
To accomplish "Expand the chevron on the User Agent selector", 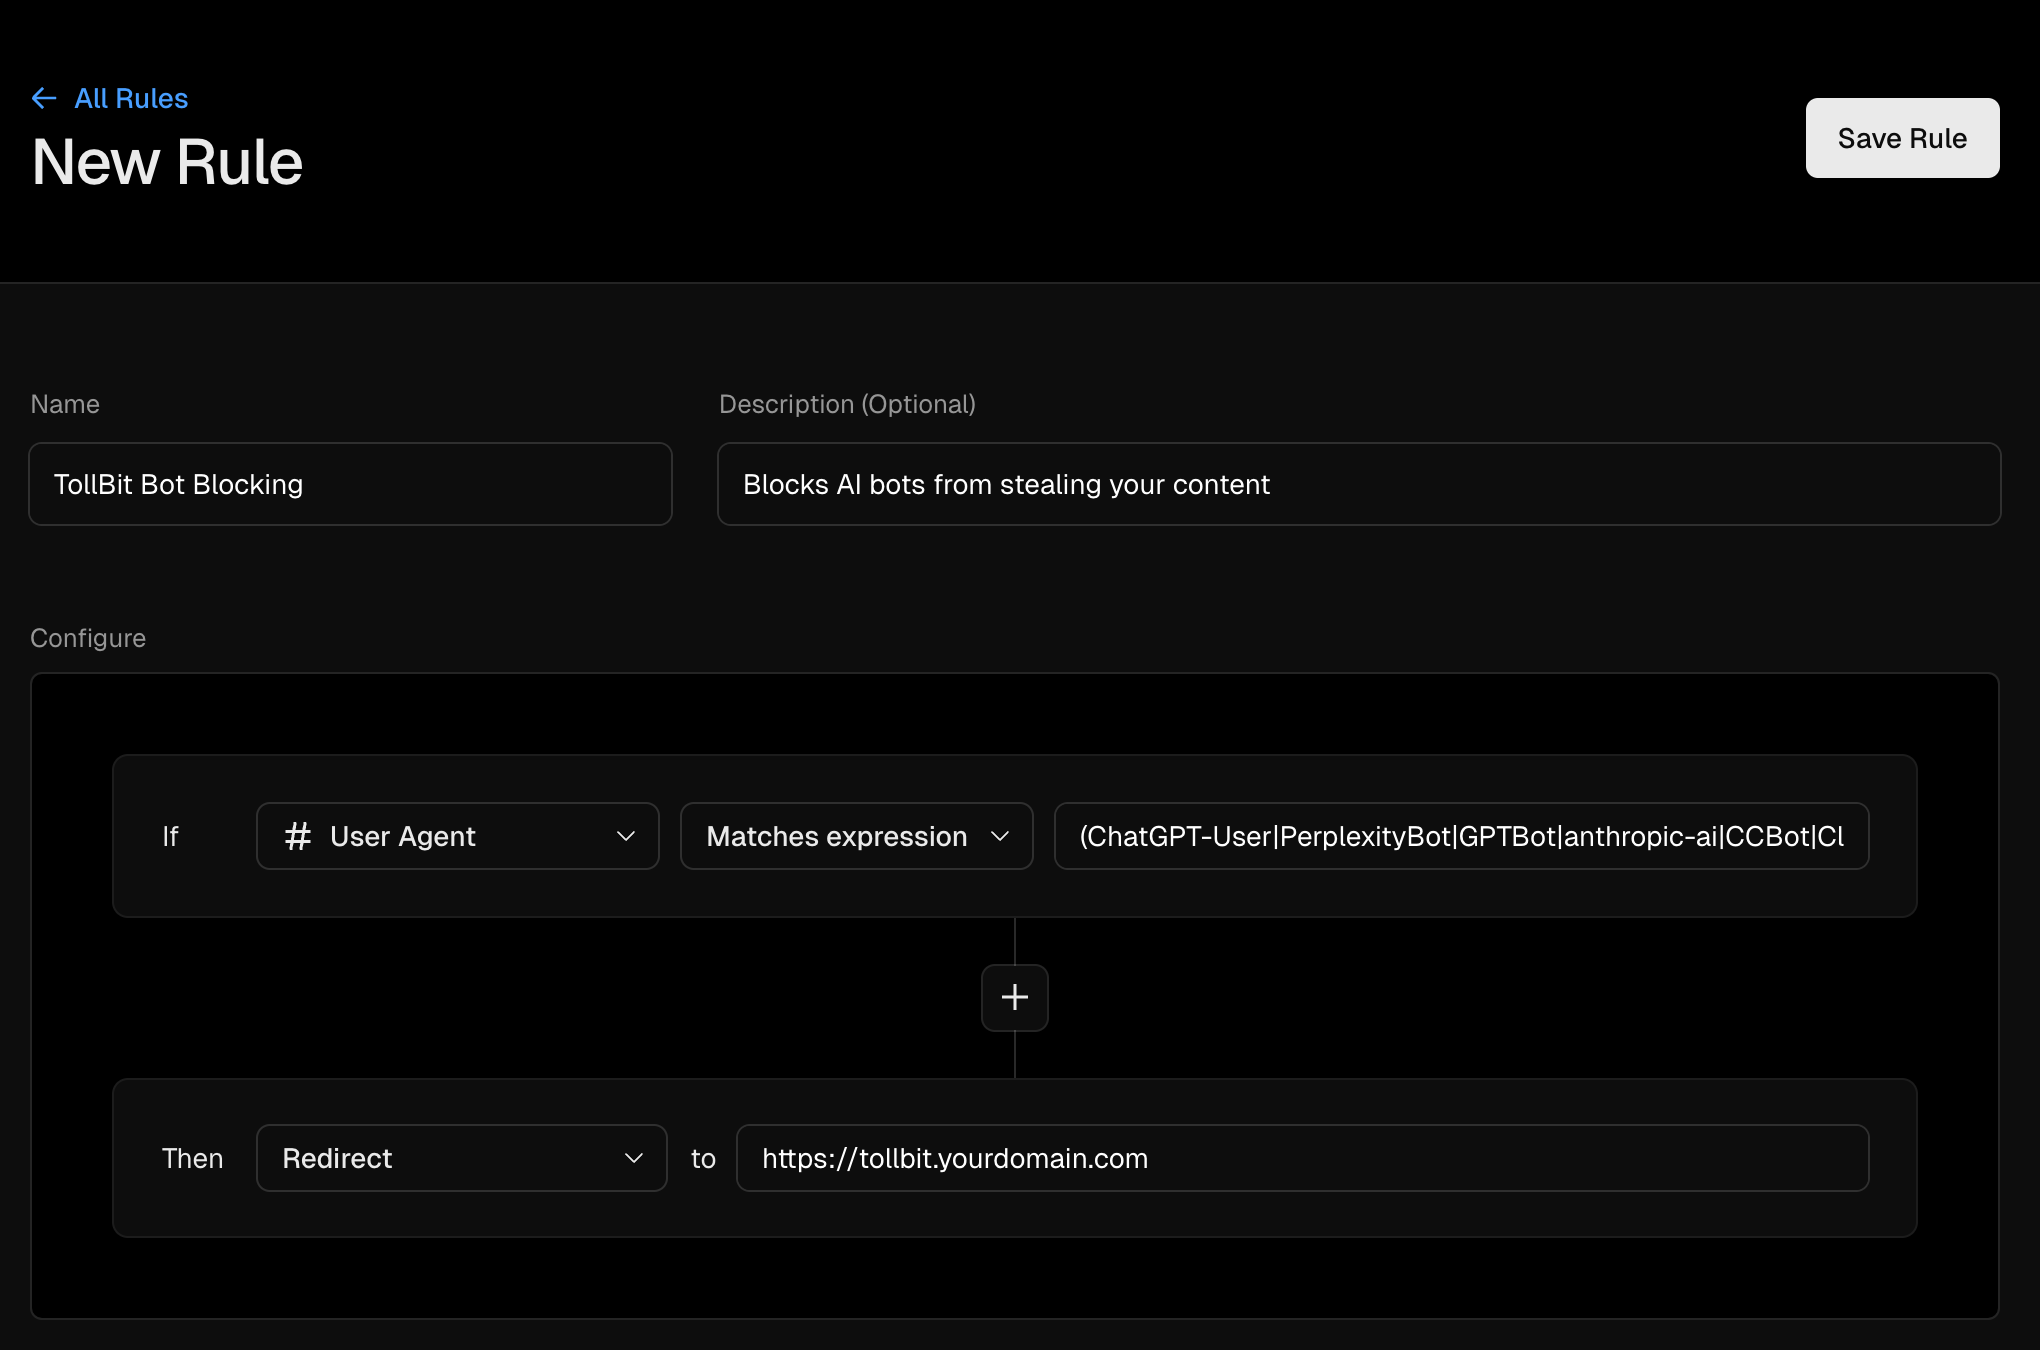I will 626,836.
